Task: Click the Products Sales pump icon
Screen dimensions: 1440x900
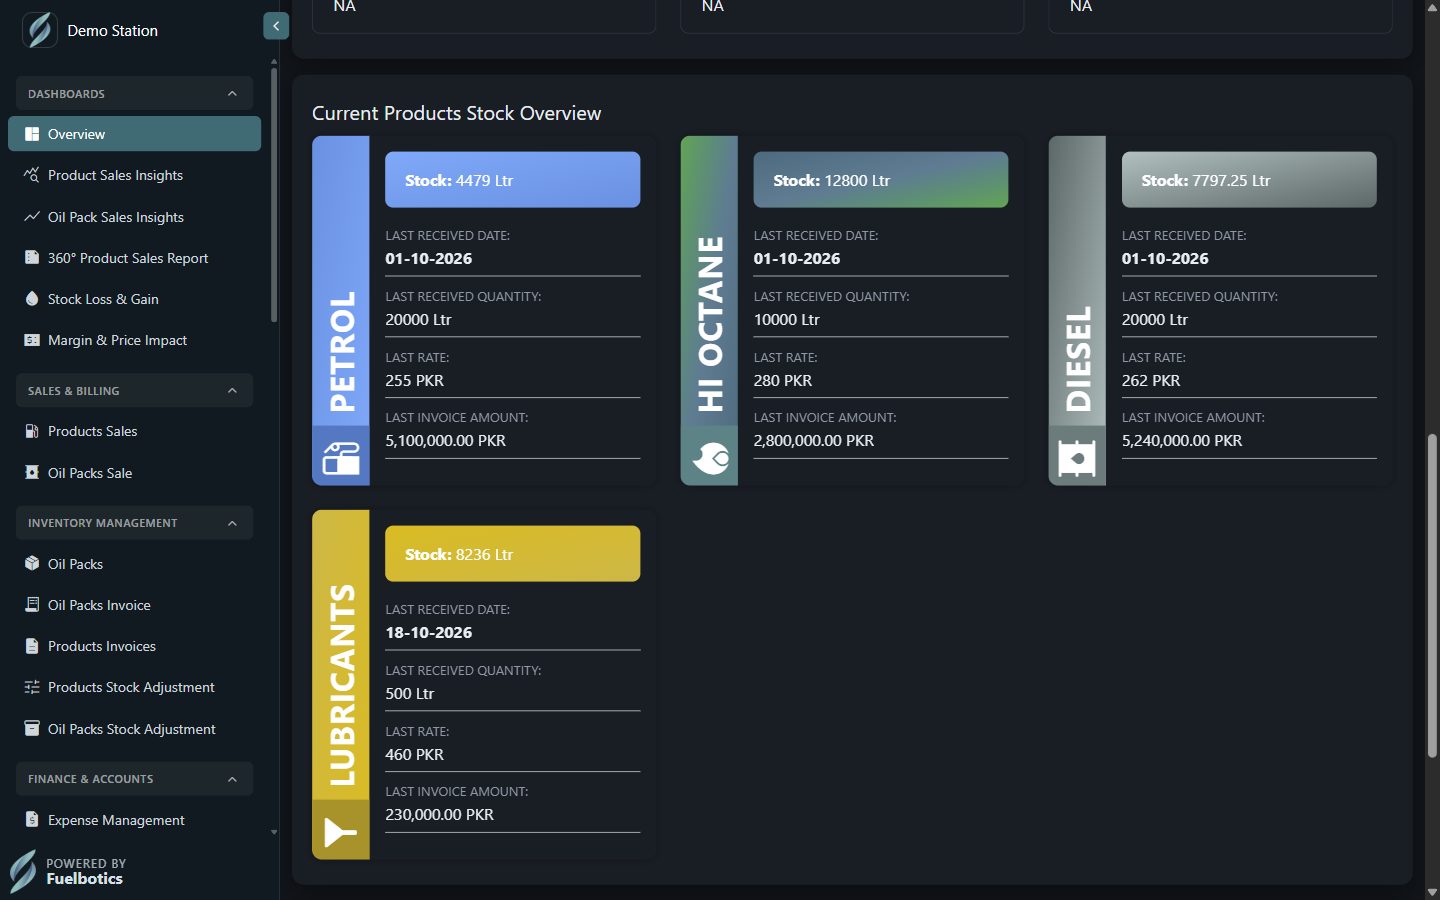Action: [32, 431]
